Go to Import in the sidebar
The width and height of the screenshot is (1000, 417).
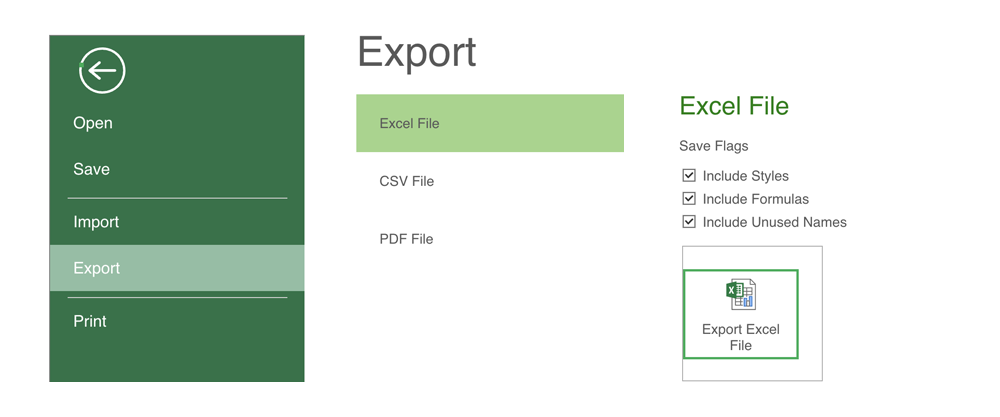96,222
